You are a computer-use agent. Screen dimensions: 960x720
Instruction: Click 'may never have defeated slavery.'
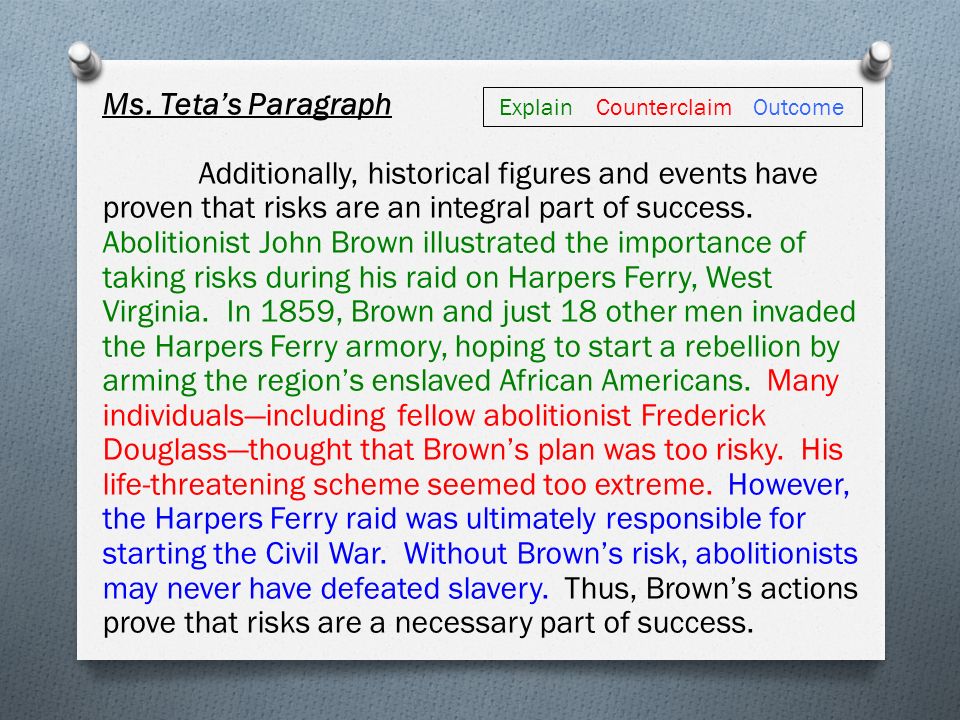pos(325,588)
